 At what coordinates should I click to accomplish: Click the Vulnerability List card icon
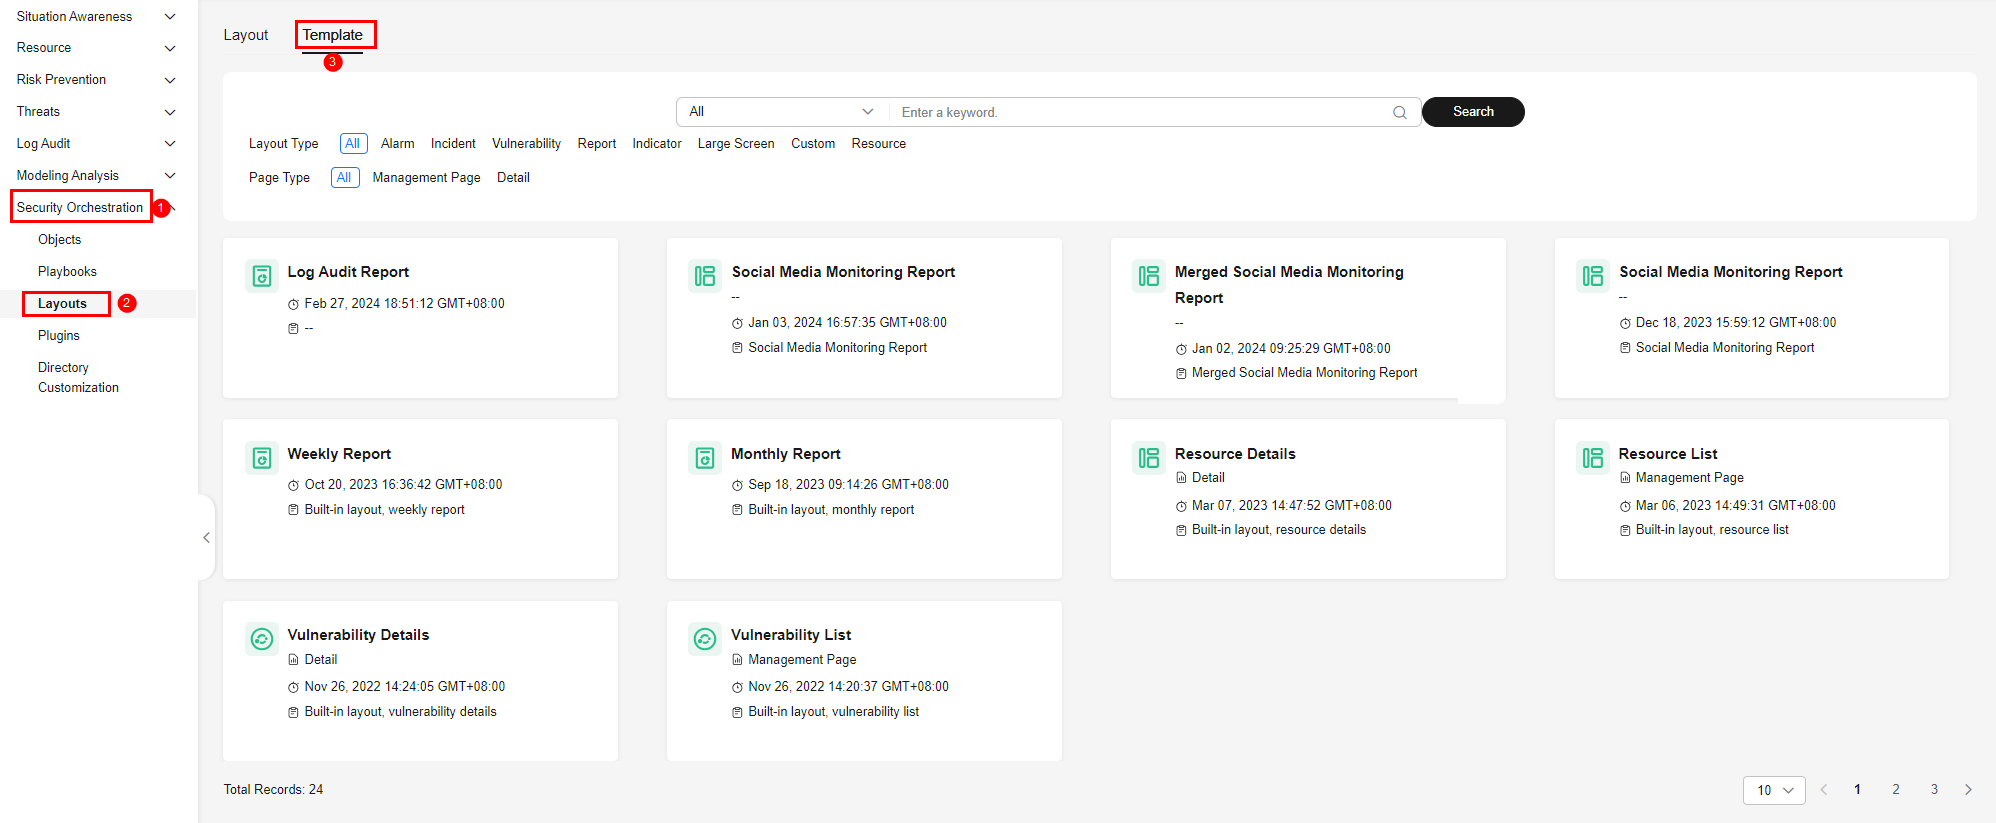point(705,639)
